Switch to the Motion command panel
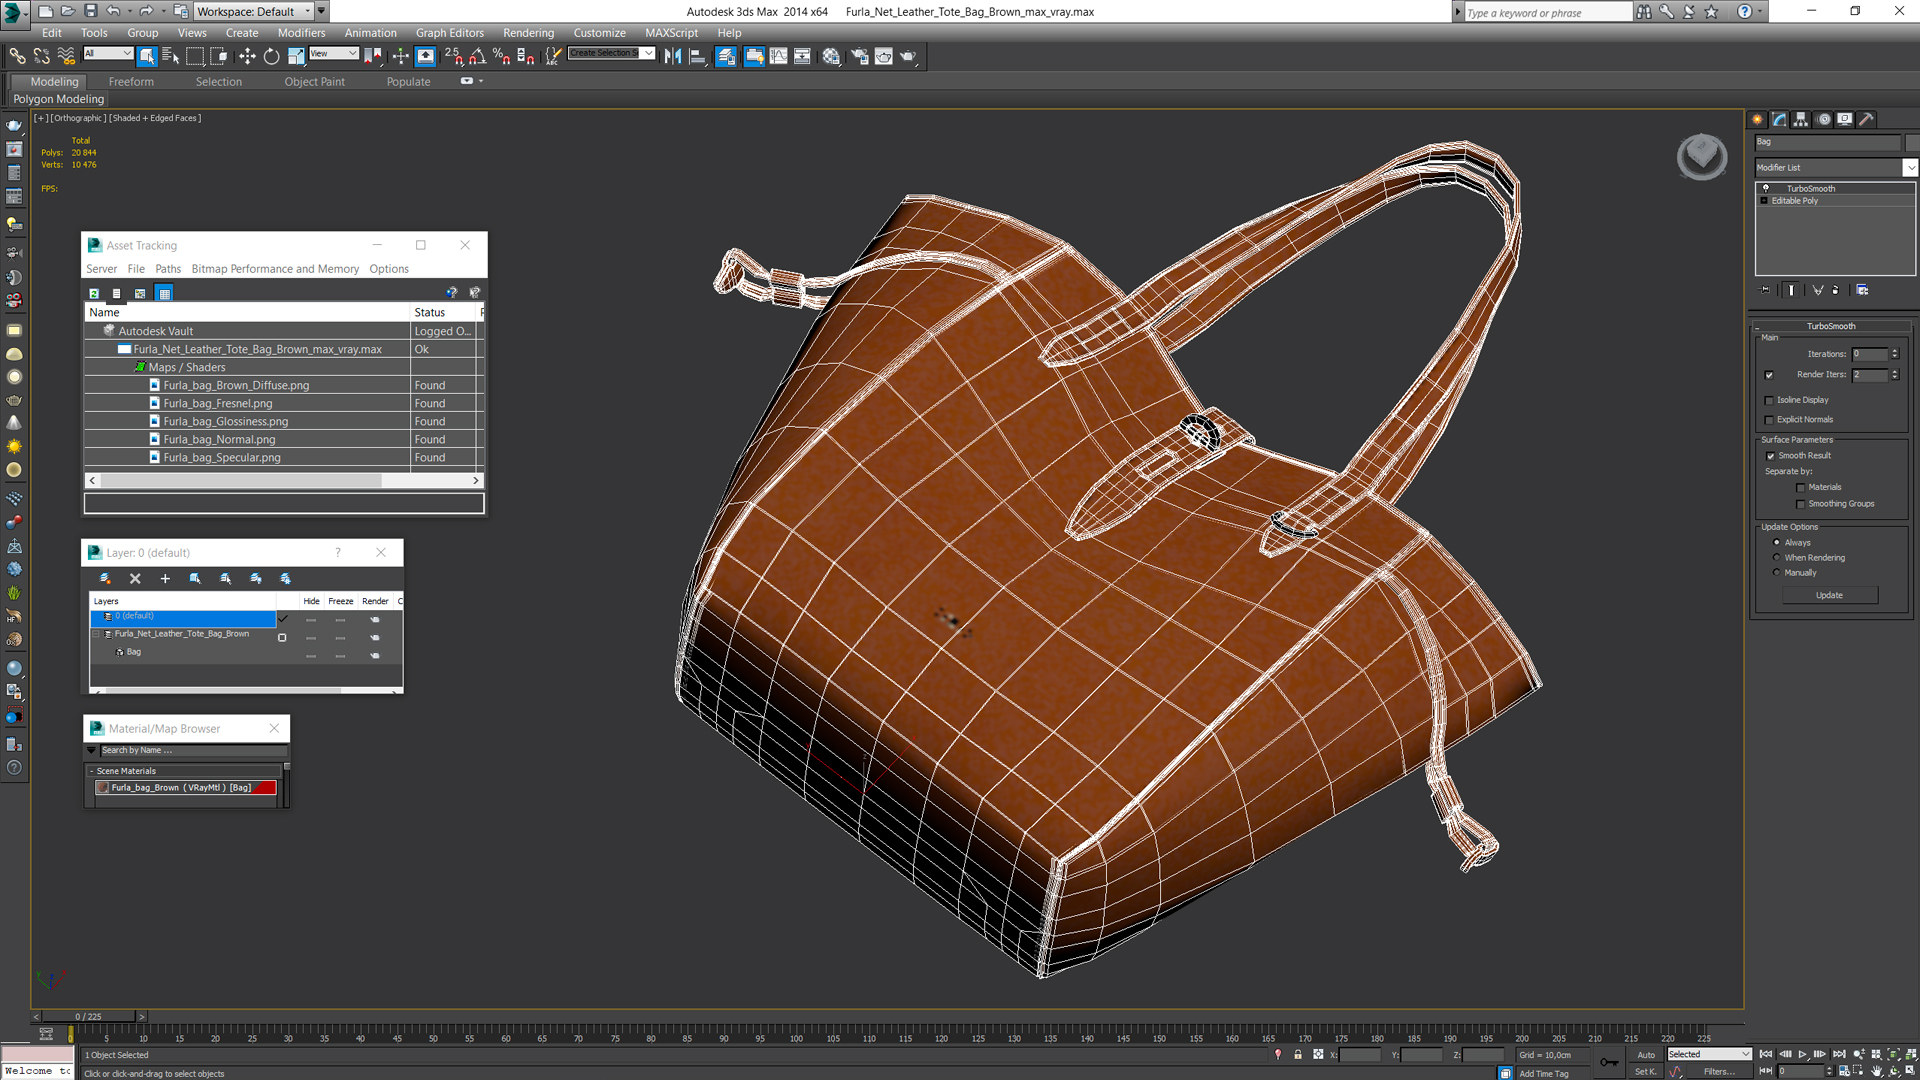1920x1080 pixels. 1824,119
